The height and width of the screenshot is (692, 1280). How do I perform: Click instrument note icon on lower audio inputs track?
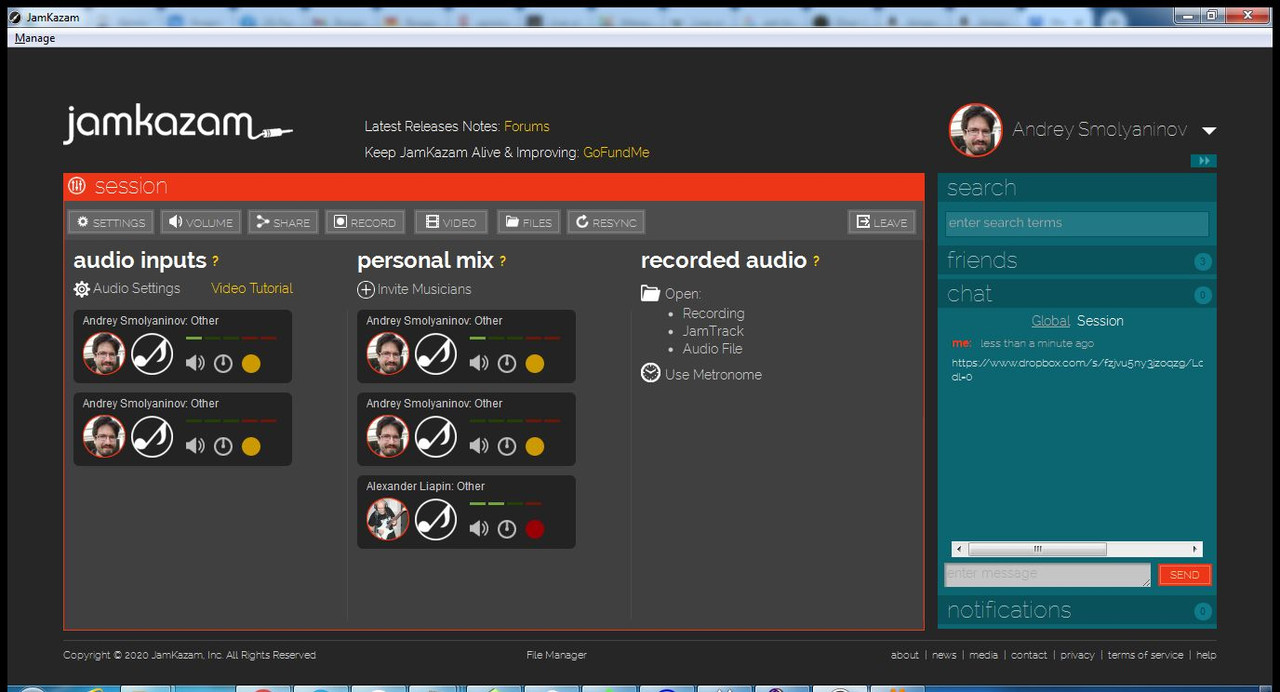tap(152, 437)
